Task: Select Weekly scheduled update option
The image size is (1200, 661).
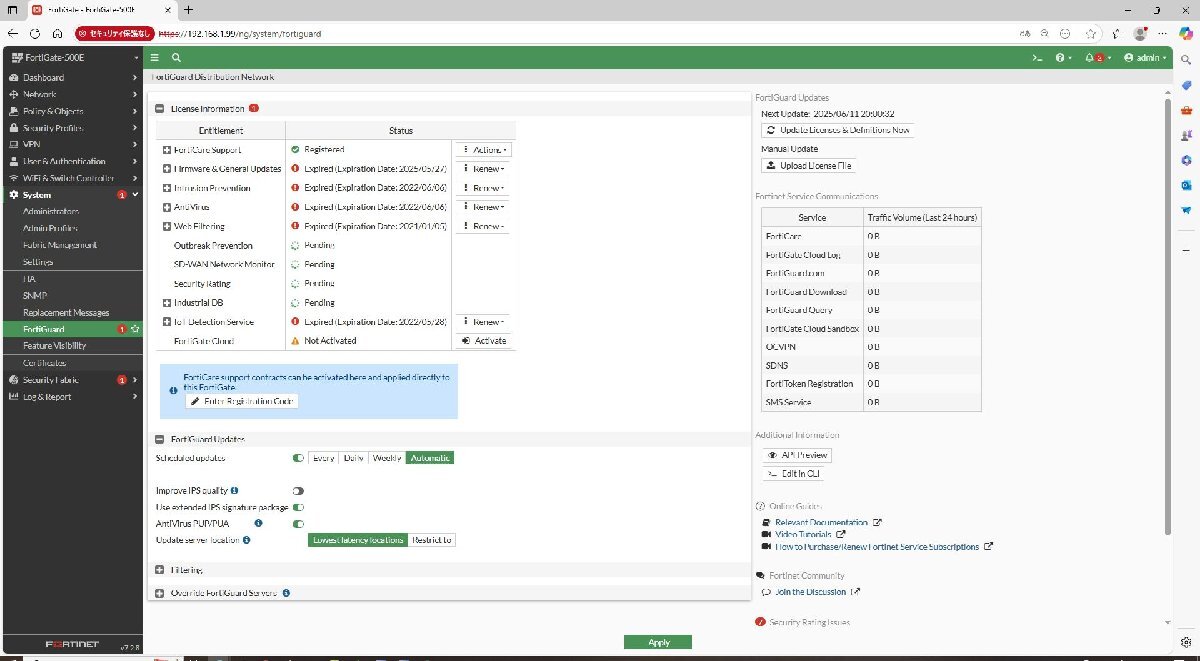Action: tap(387, 458)
